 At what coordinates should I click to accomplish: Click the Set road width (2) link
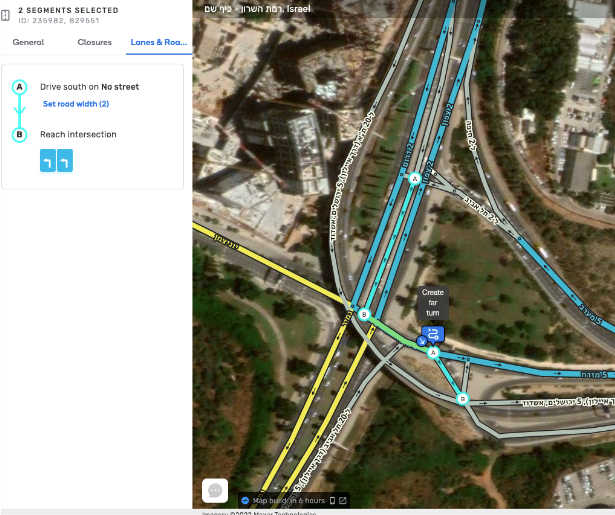[76, 104]
